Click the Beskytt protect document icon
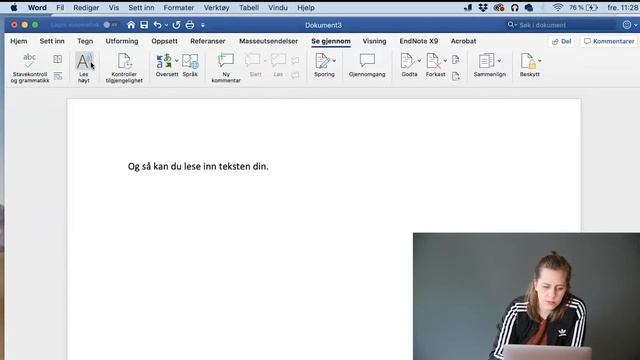 (528, 61)
